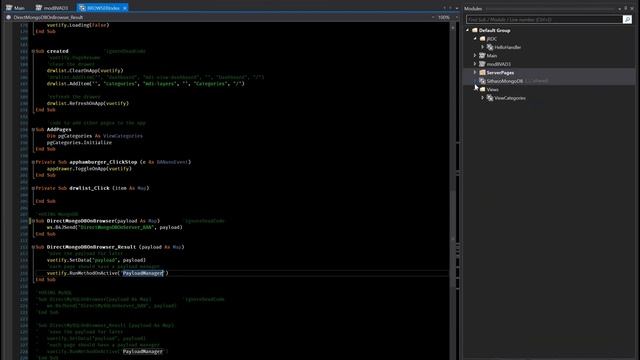This screenshot has width=640, height=360.
Task: Collapse the Default Group node
Action: (x=468, y=30)
